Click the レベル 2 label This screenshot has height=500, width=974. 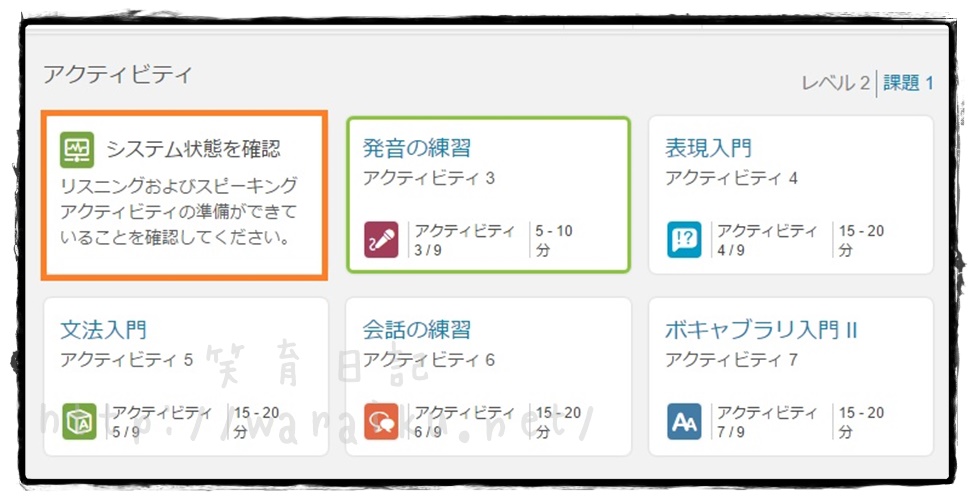tap(835, 83)
